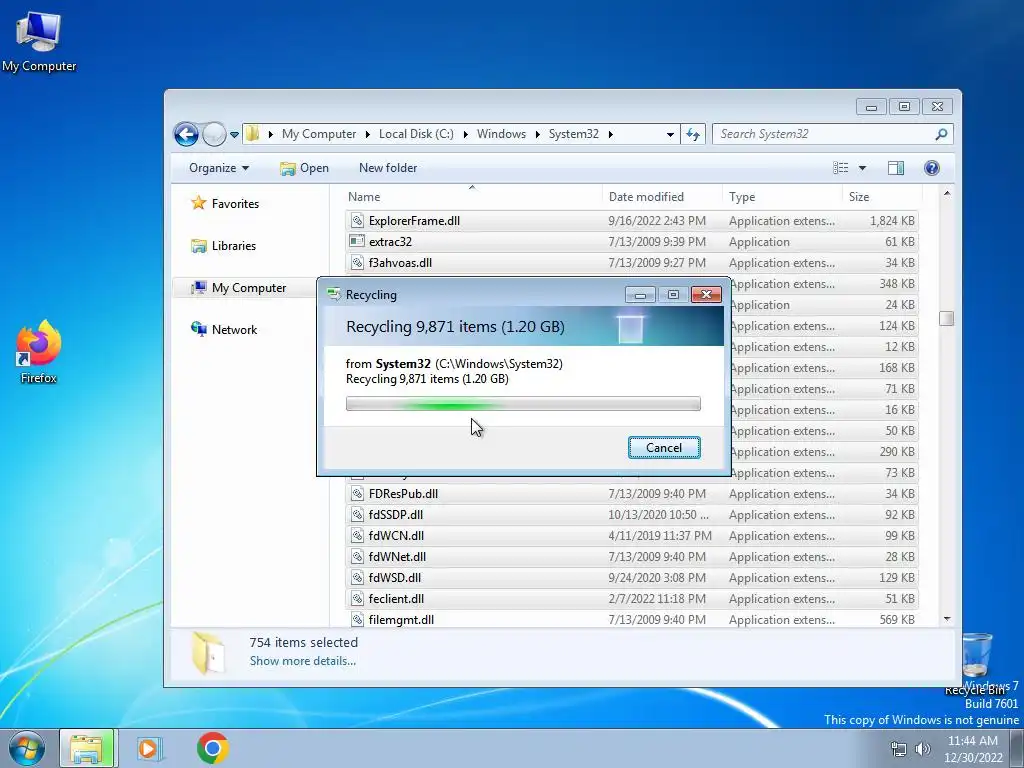The height and width of the screenshot is (768, 1024).
Task: Sort by Type column header
Action: [x=782, y=197]
